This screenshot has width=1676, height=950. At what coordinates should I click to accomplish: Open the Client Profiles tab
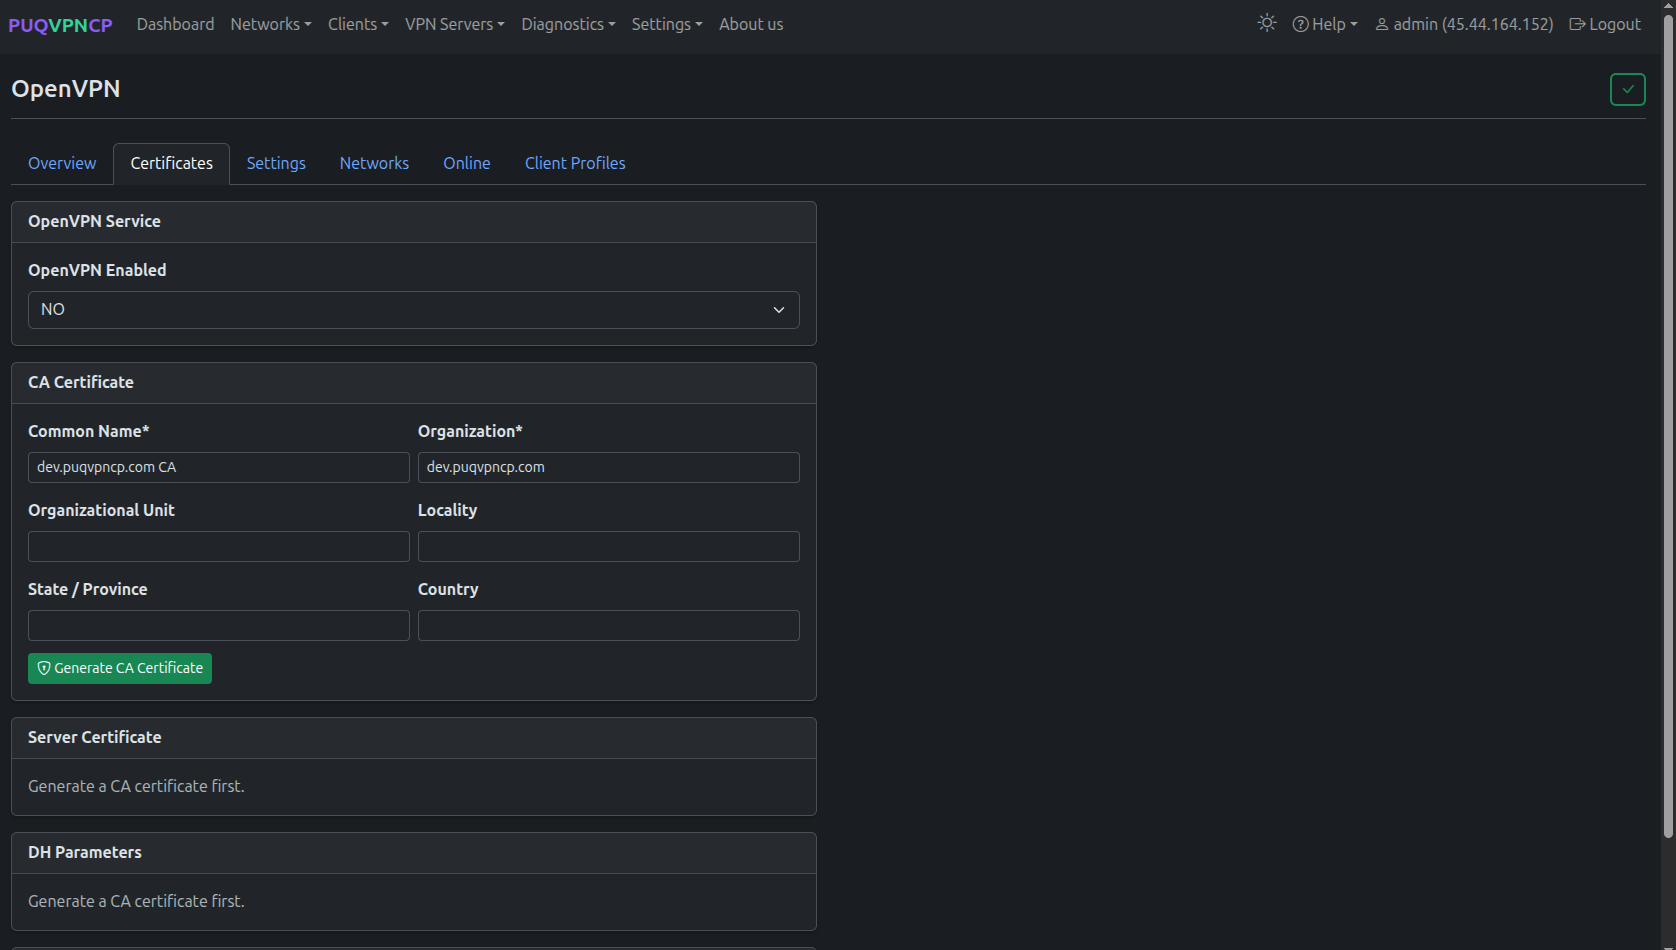(x=575, y=163)
